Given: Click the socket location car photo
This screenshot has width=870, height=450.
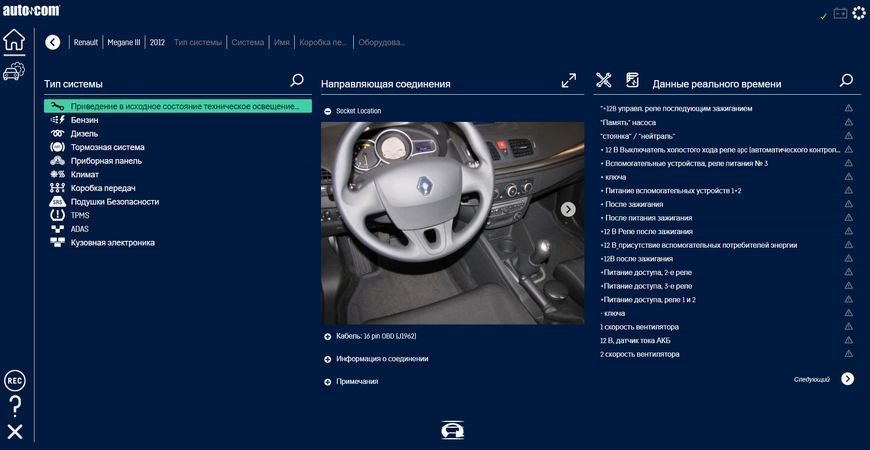Looking at the screenshot, I should (452, 223).
